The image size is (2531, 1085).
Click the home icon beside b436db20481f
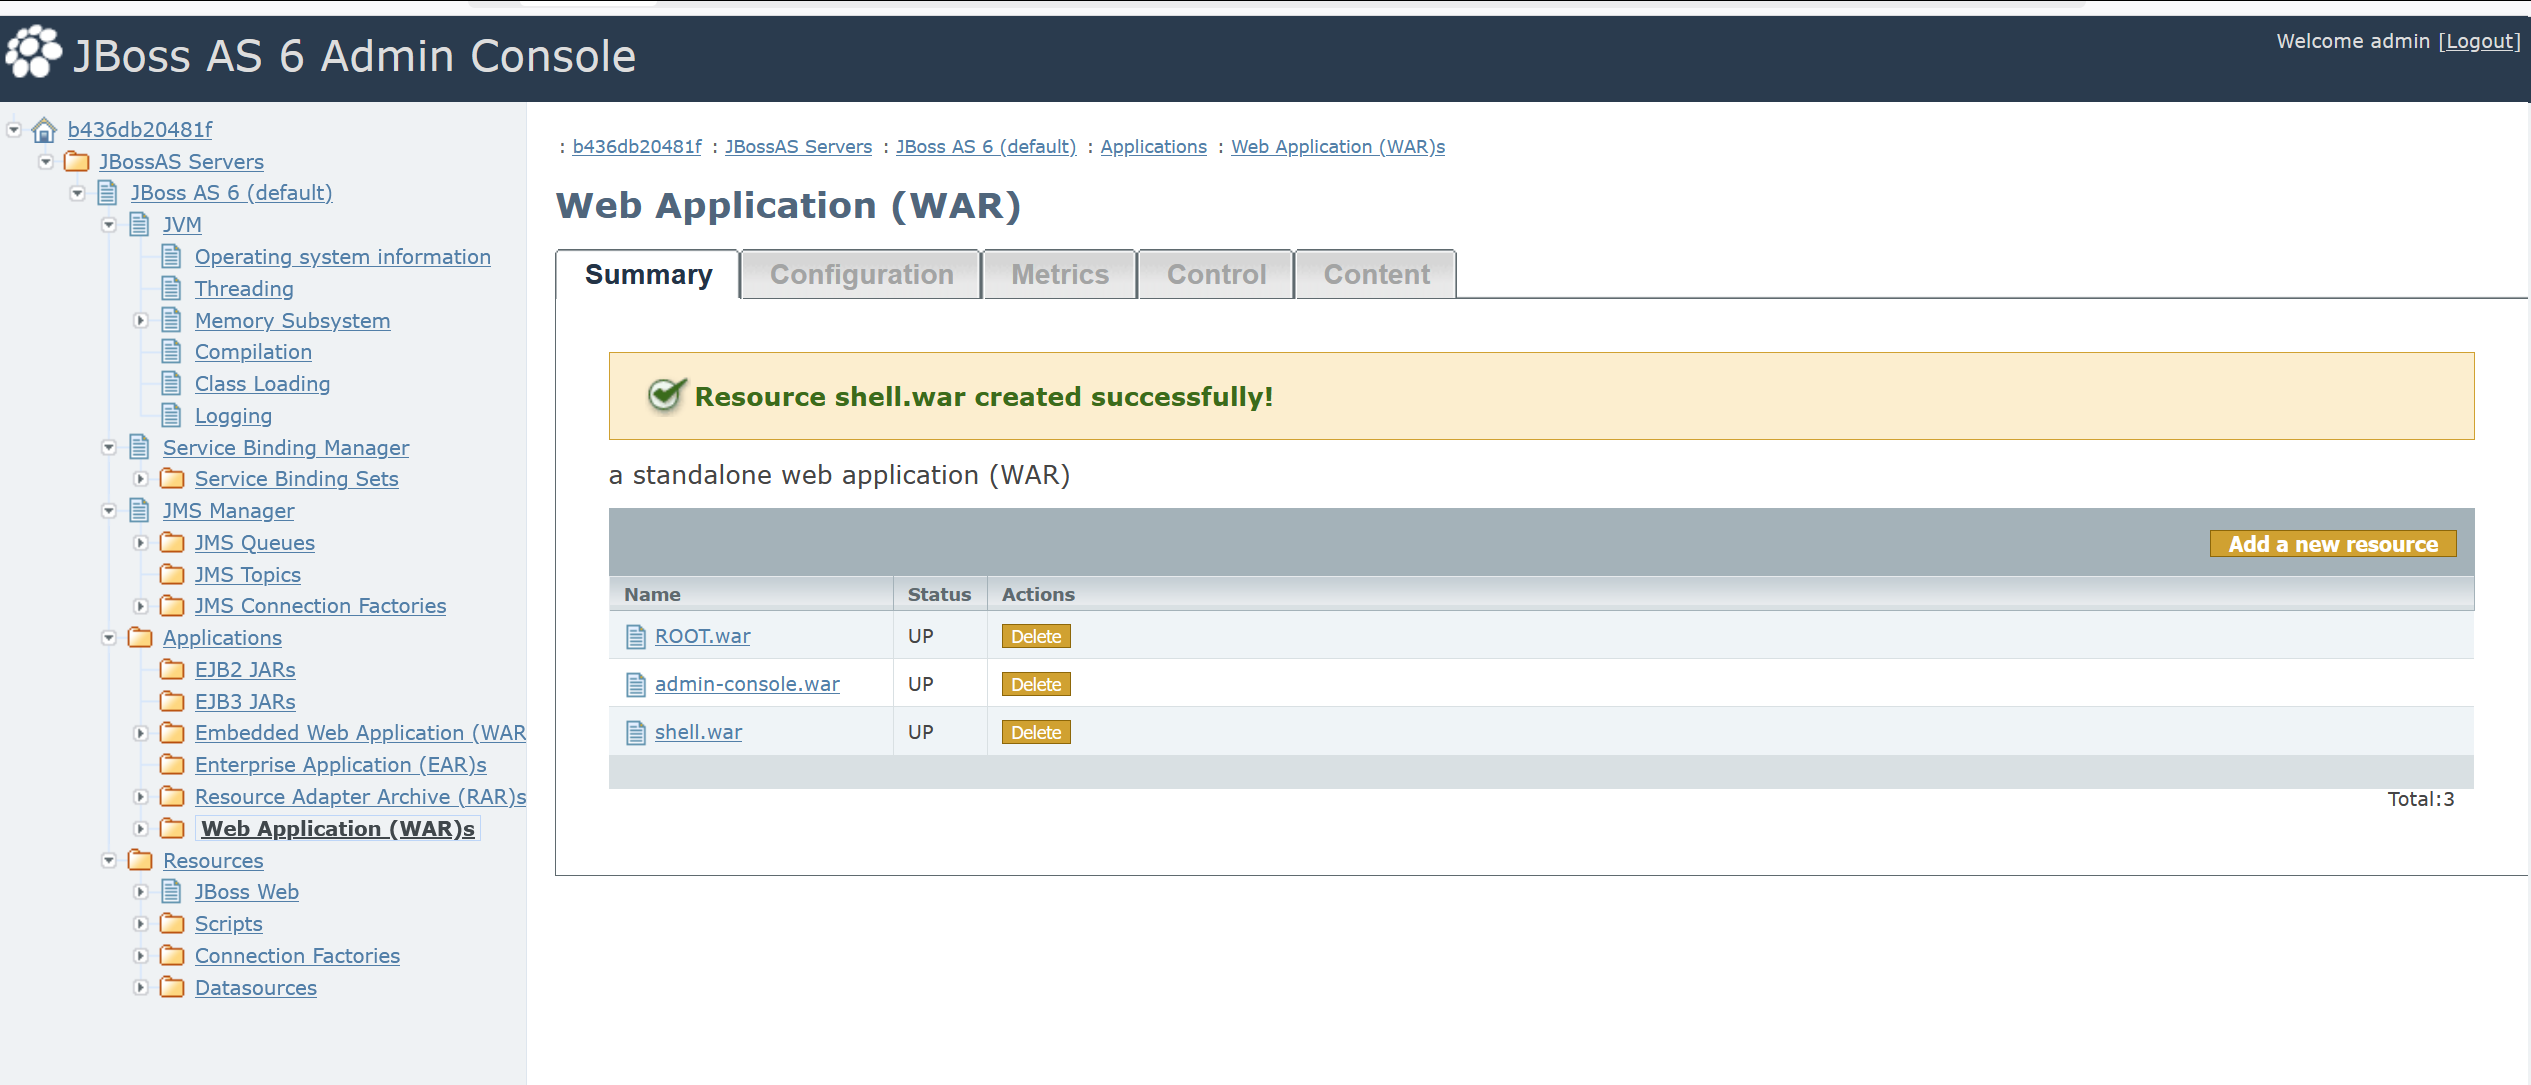tap(44, 130)
